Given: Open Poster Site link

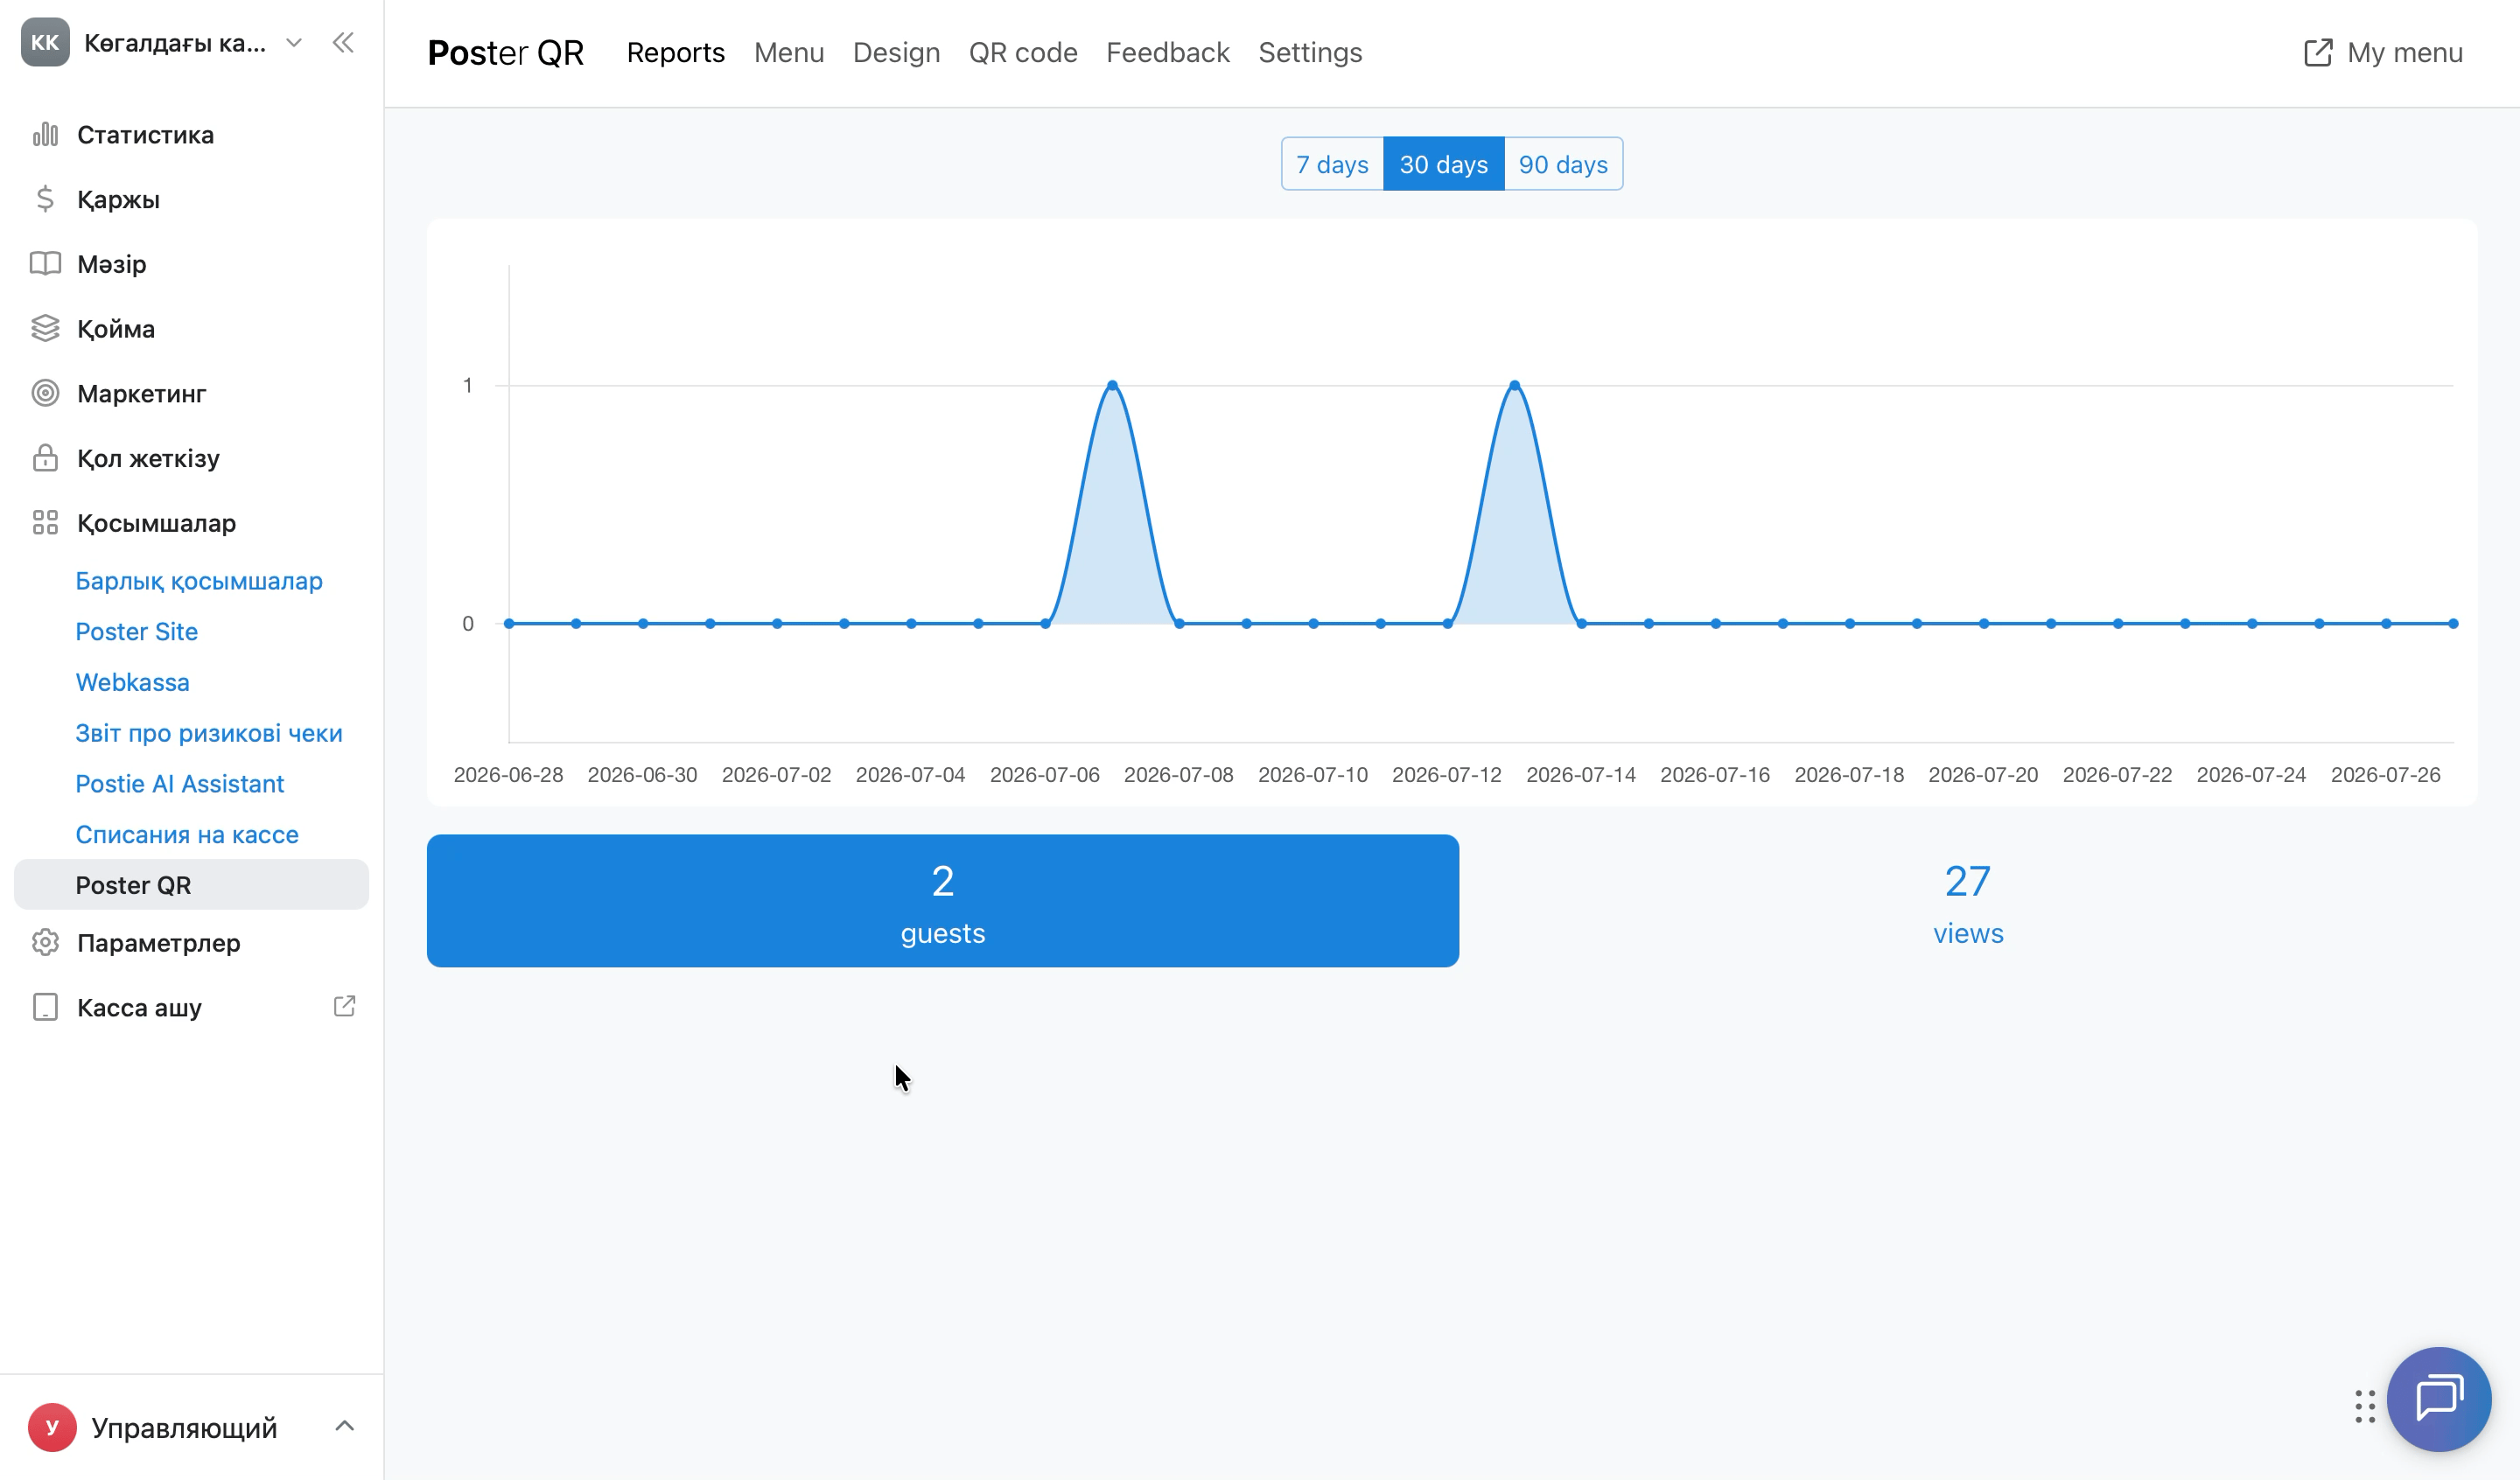Looking at the screenshot, I should (x=137, y=632).
